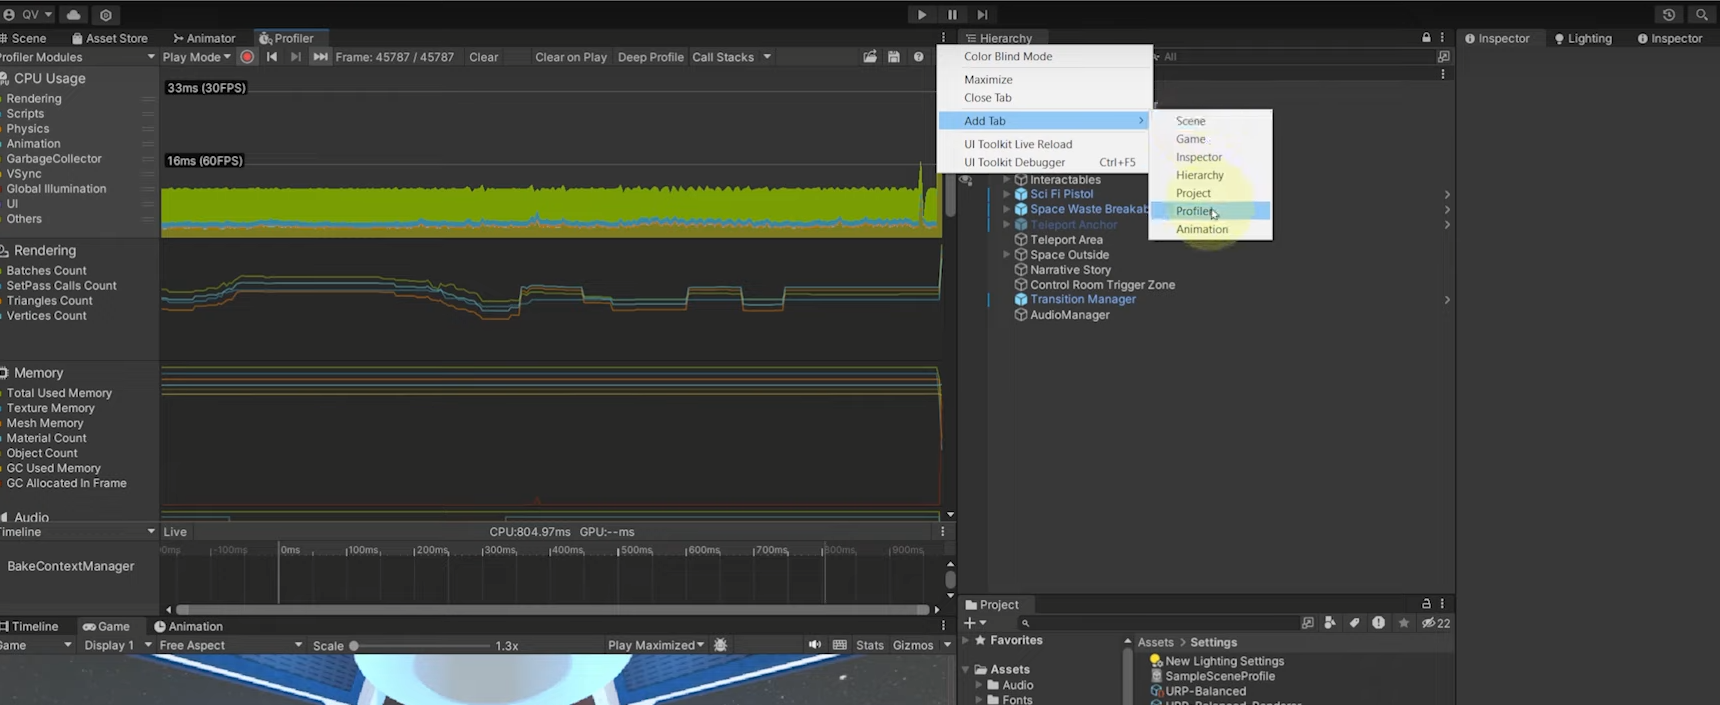Image resolution: width=1720 pixels, height=705 pixels.
Task: Save profiler data icon
Action: [x=894, y=57]
